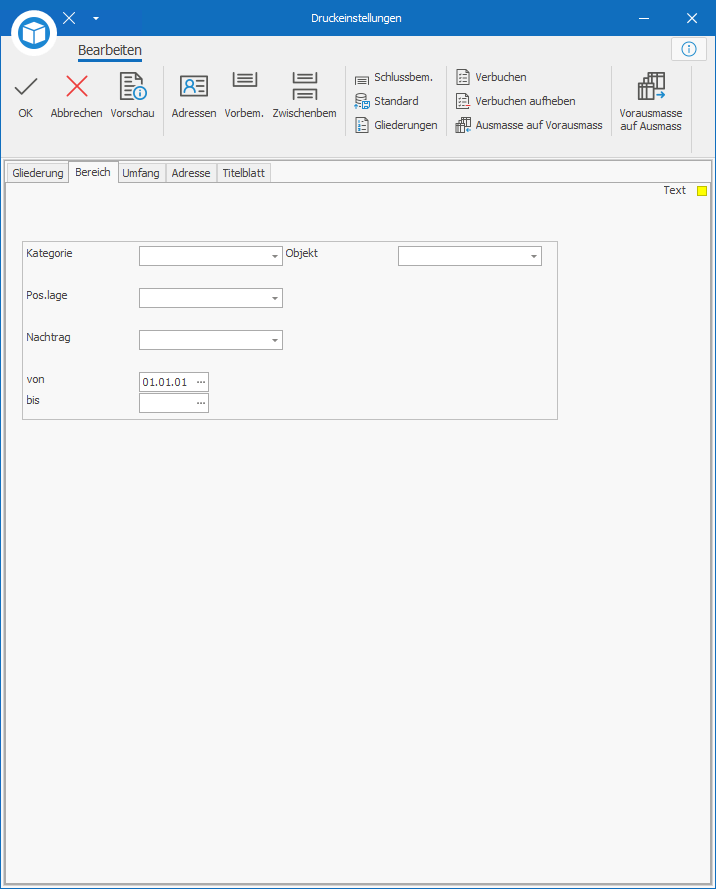
Task: Open Schlussbem. closing remarks
Action: point(394,78)
